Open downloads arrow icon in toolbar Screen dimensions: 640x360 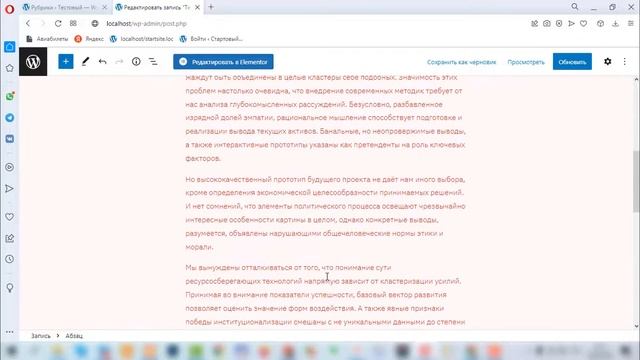[615, 24]
